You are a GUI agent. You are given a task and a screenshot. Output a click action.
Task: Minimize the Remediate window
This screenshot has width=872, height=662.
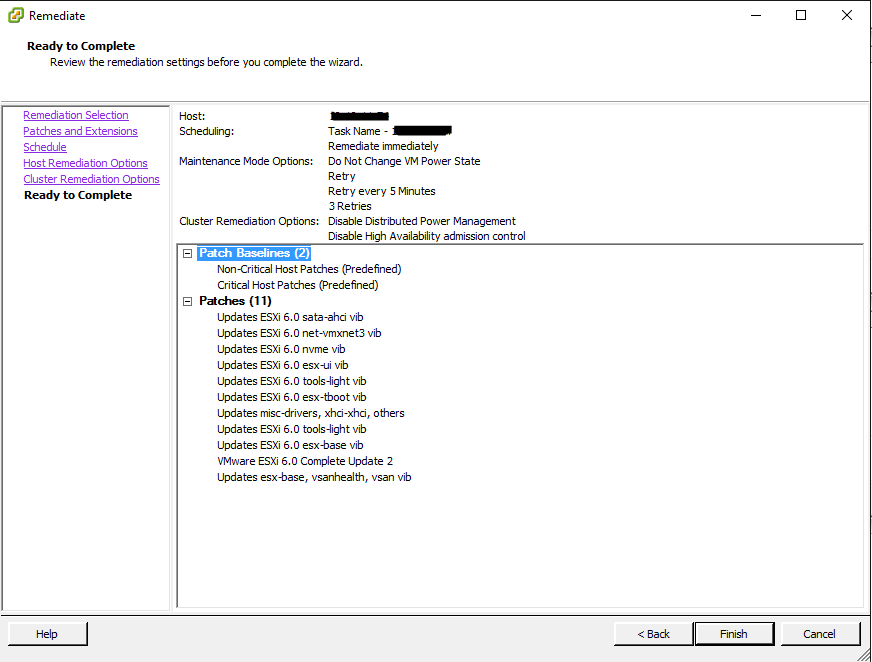coord(756,15)
